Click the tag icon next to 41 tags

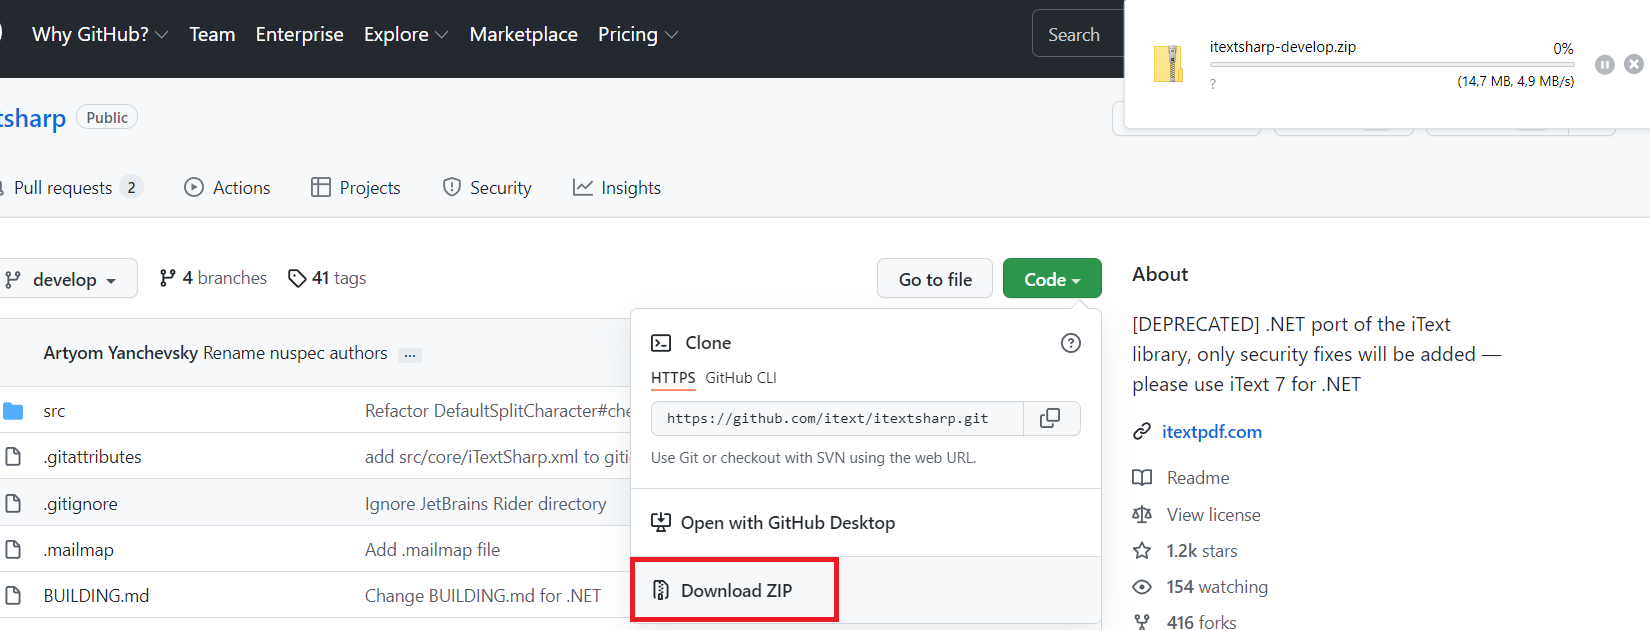click(297, 278)
